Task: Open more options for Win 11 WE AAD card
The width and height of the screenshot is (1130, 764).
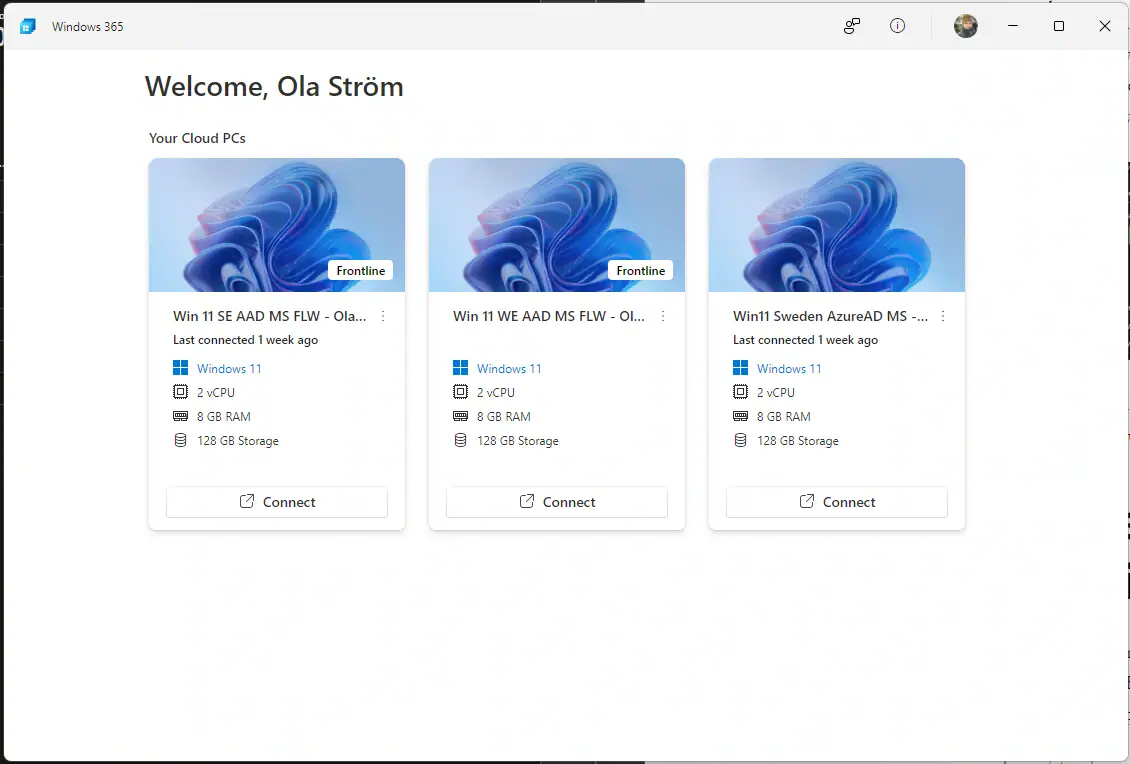Action: [x=663, y=317]
